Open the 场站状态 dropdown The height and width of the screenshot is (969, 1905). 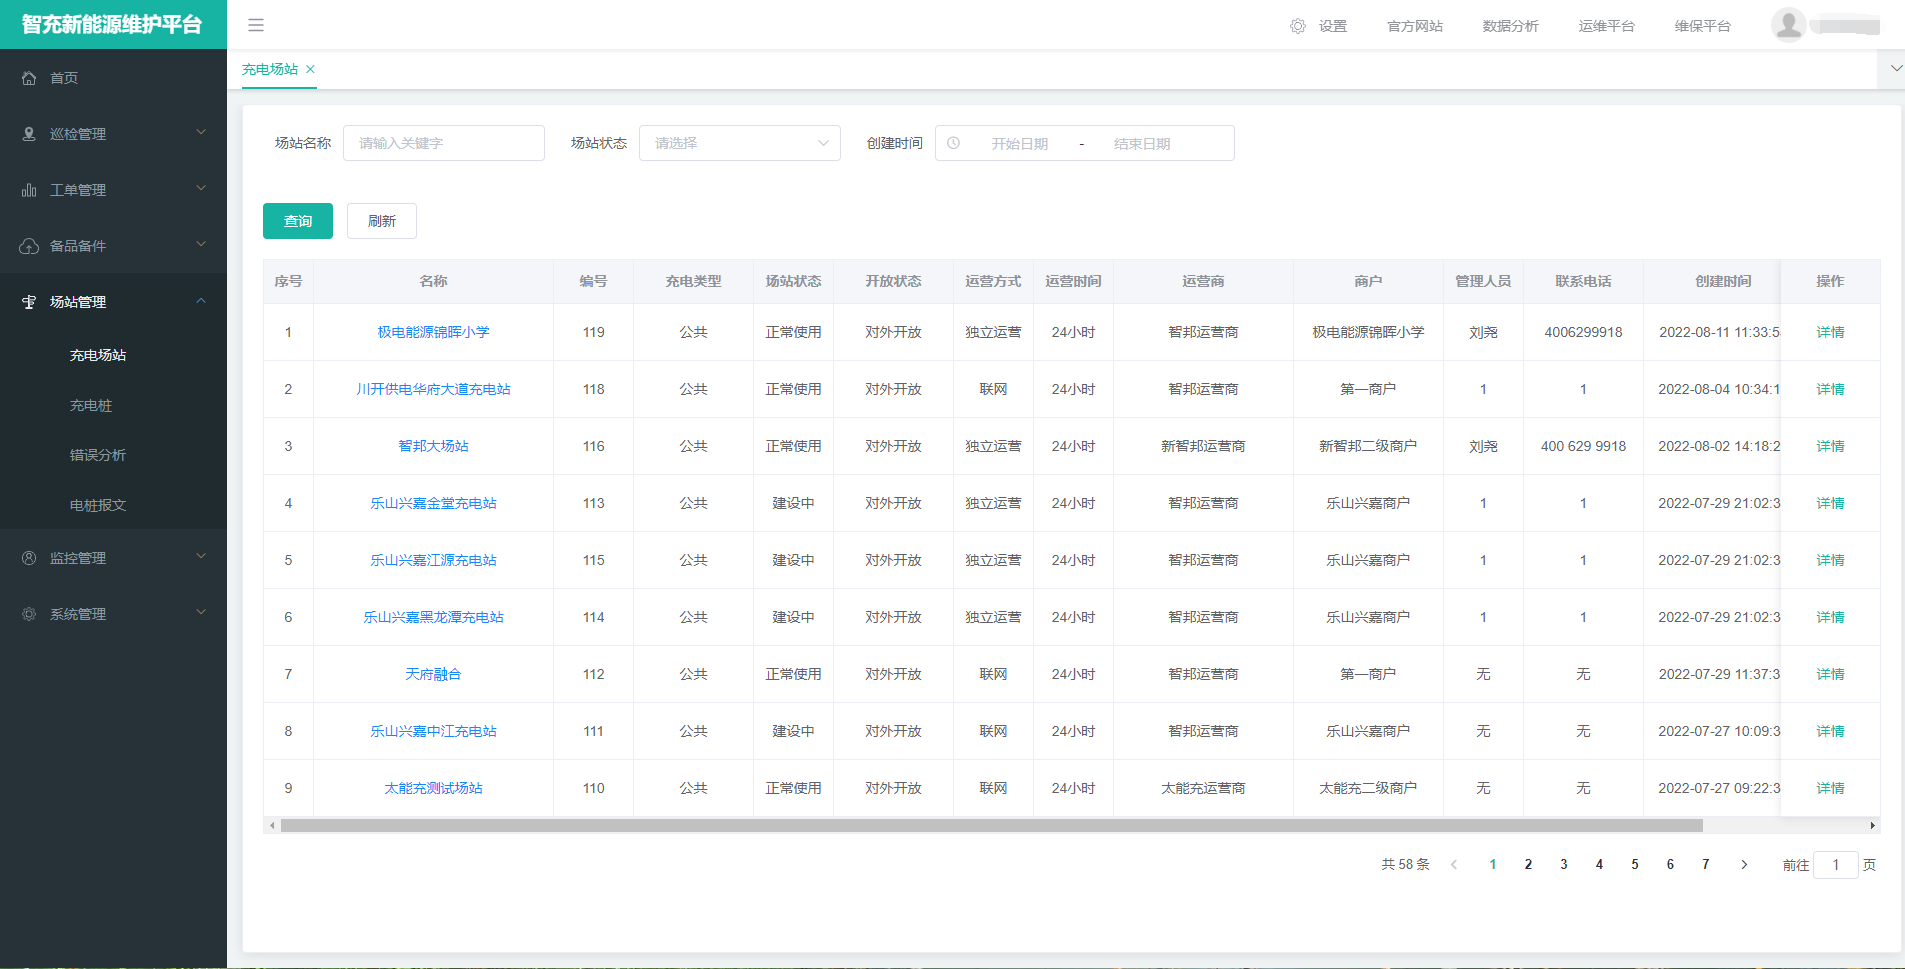[739, 143]
